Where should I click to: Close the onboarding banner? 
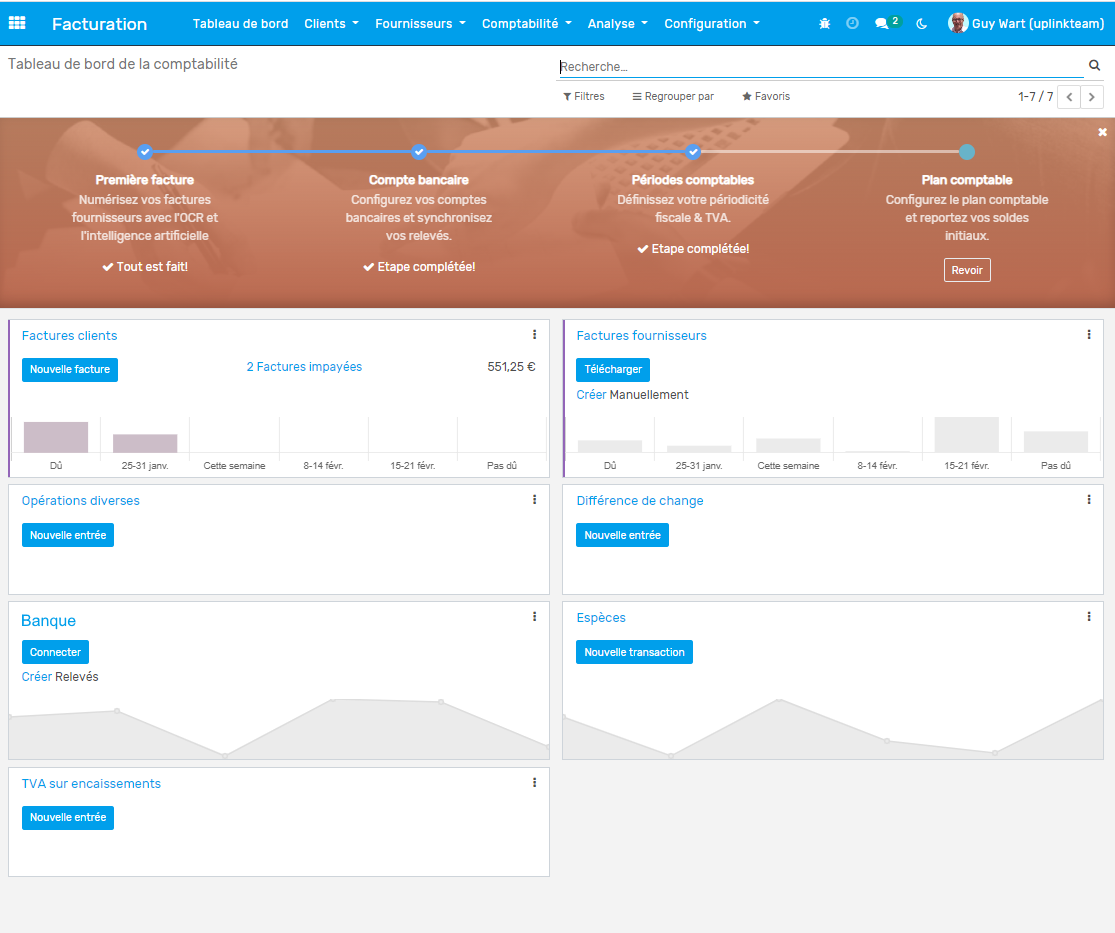1102,132
